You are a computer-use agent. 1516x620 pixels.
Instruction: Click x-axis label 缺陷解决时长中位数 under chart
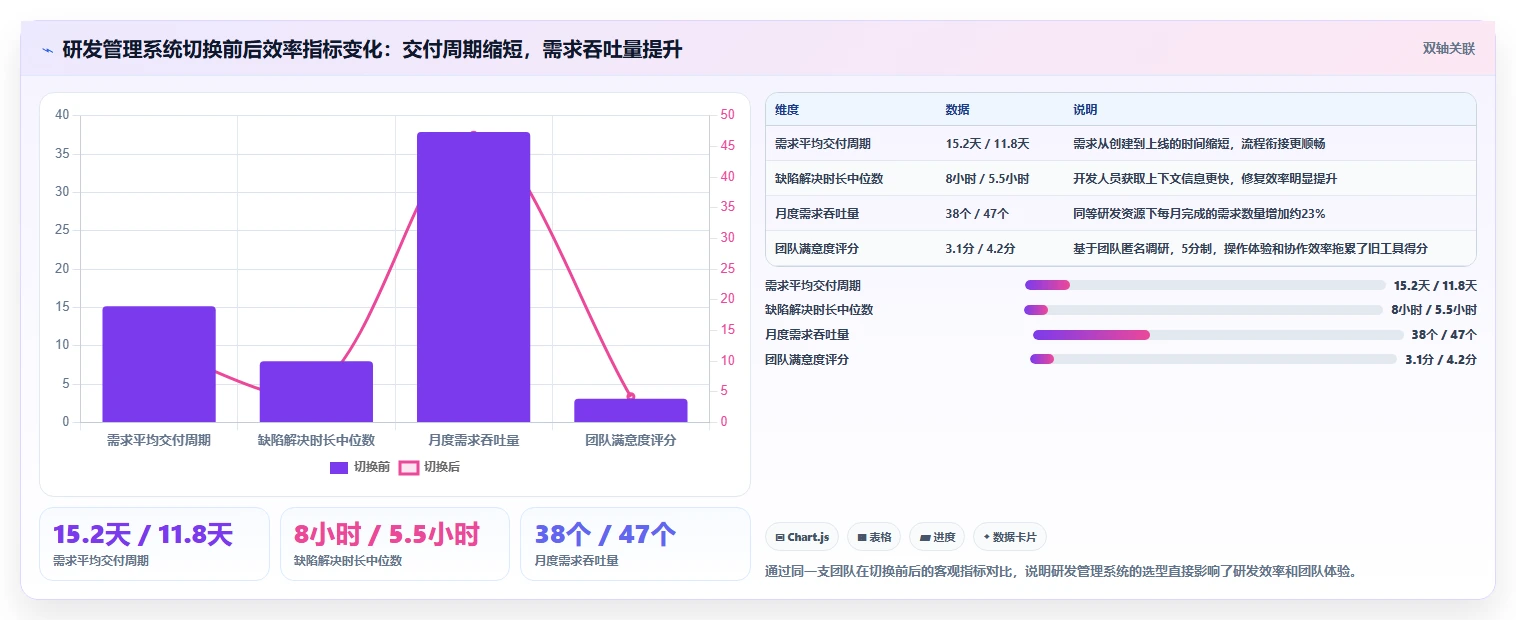coord(316,440)
